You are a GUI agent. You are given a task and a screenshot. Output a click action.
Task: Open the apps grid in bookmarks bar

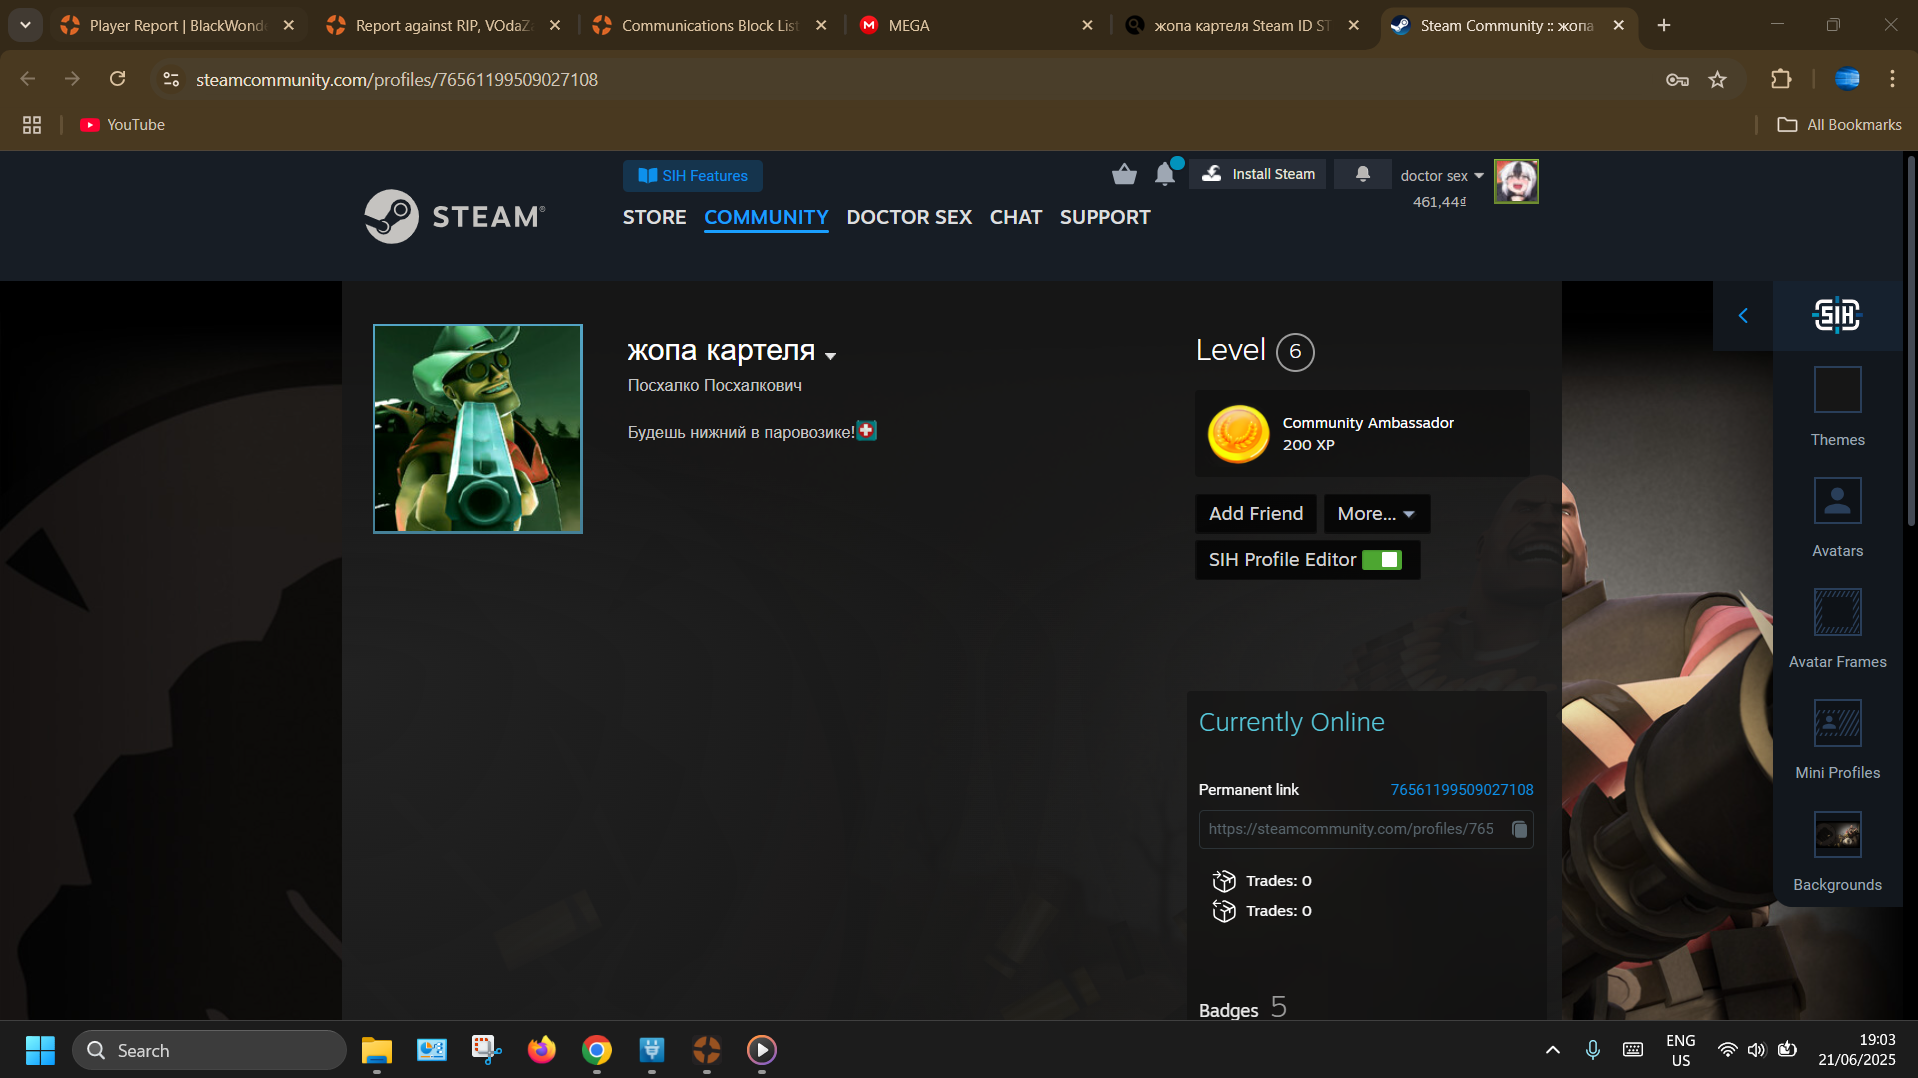tap(32, 125)
